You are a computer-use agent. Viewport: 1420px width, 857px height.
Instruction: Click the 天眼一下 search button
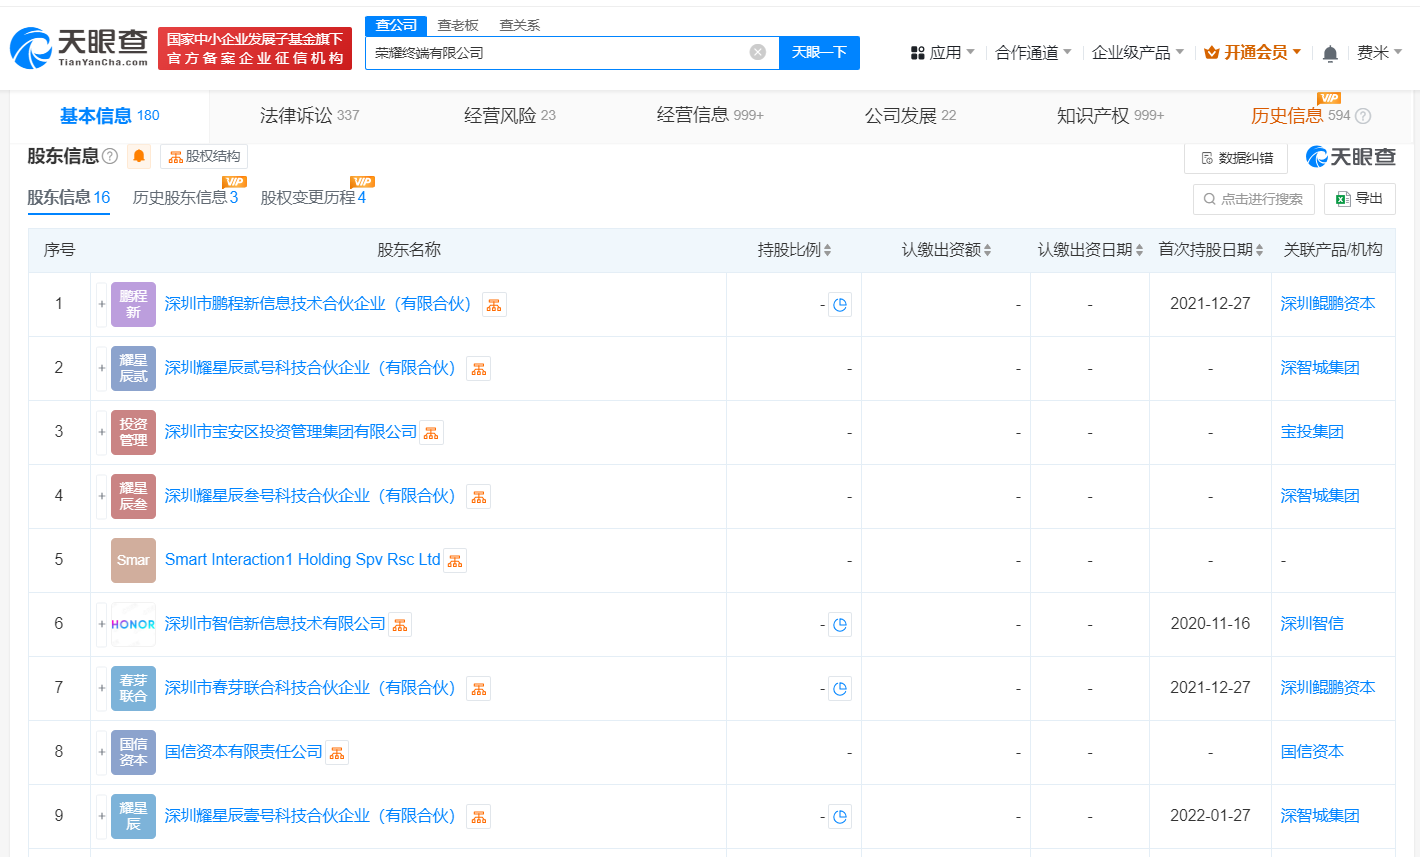point(819,52)
